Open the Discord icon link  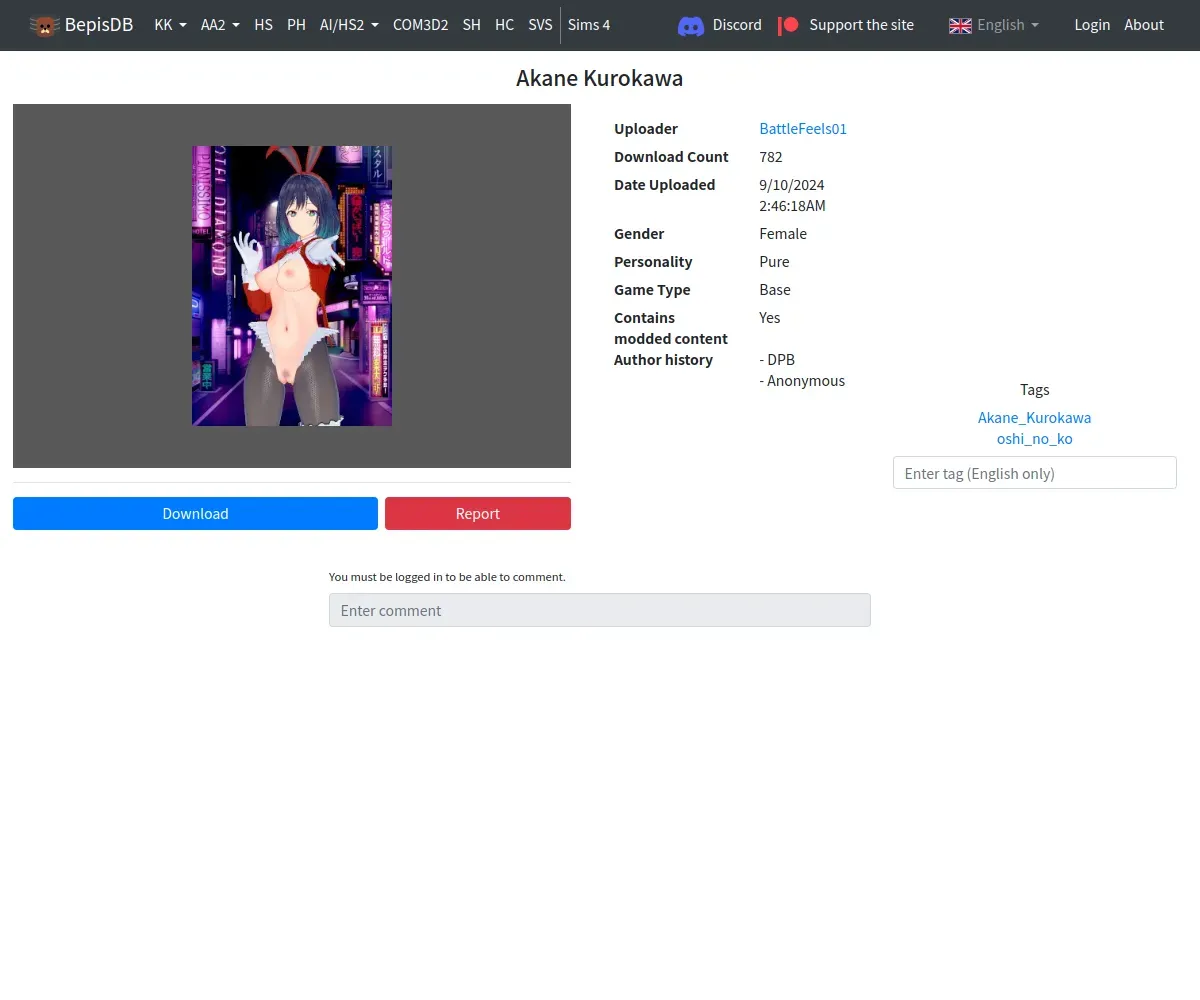coord(691,25)
